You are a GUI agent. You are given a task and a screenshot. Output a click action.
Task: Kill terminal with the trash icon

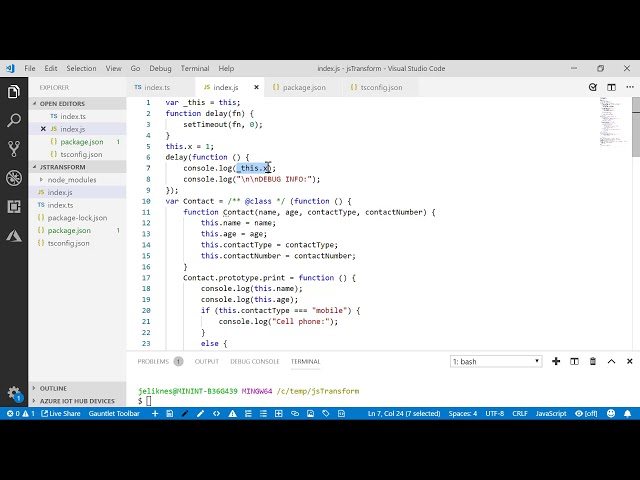tap(593, 361)
